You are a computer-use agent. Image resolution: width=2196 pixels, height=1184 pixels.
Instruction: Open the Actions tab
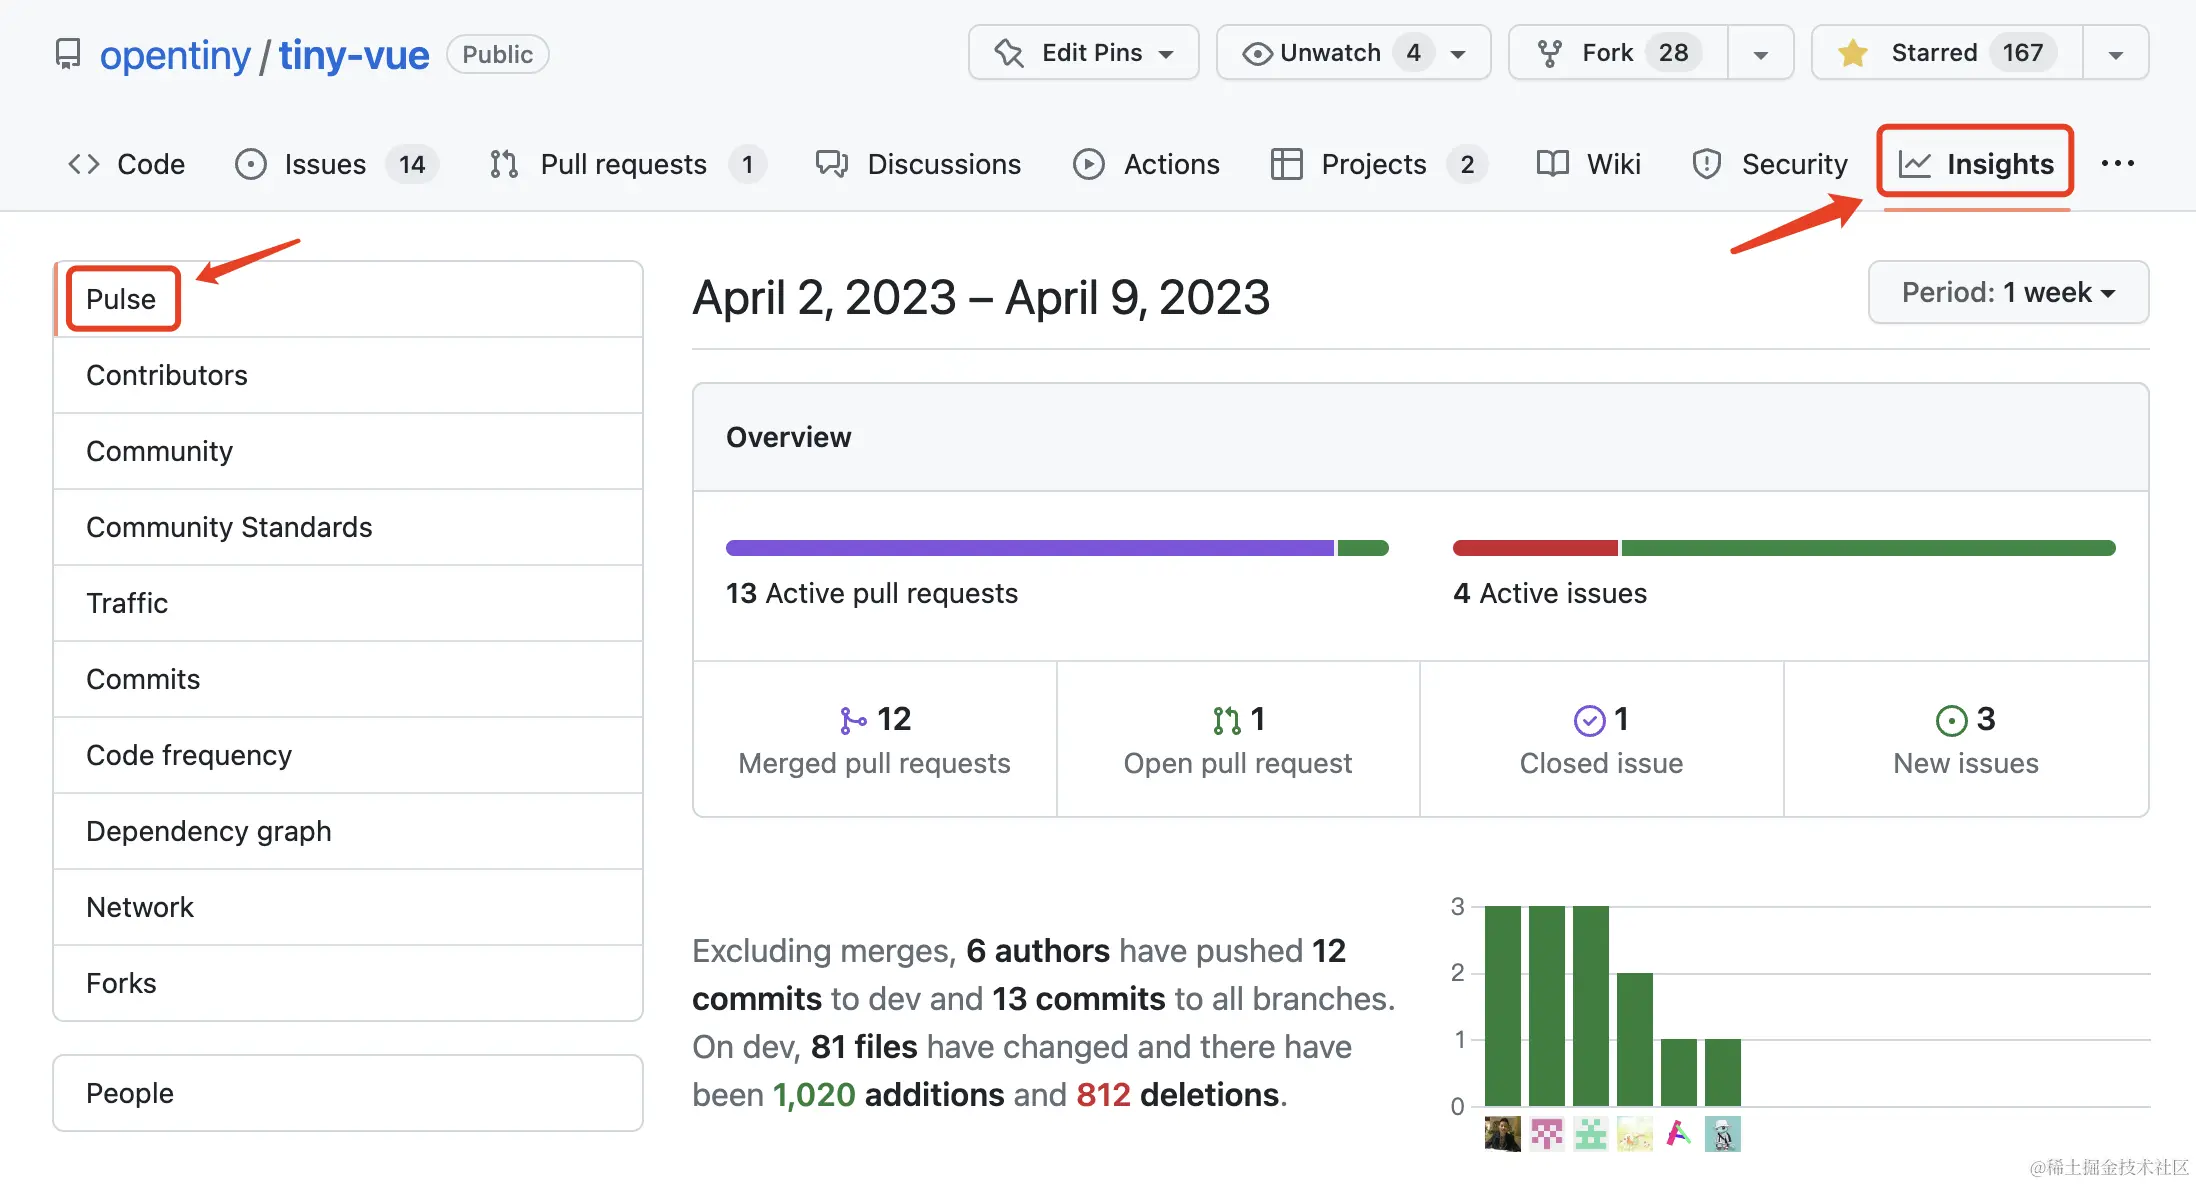point(1147,164)
